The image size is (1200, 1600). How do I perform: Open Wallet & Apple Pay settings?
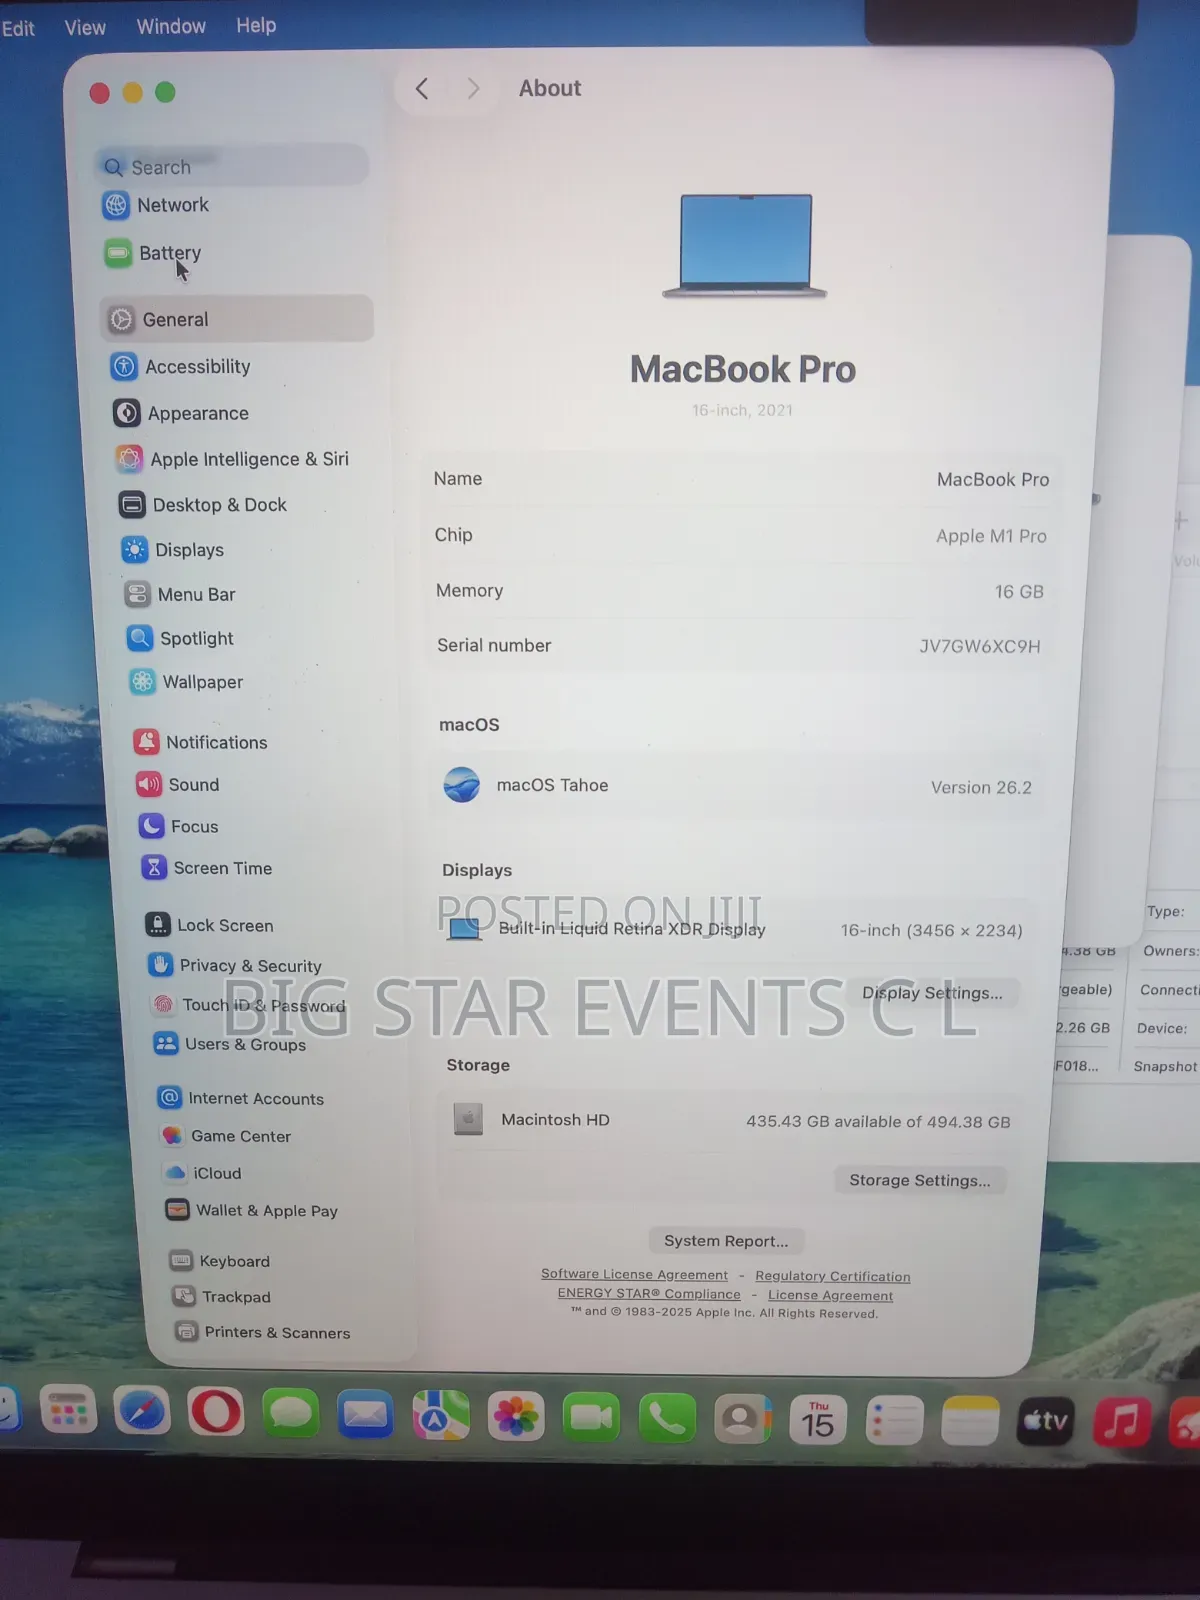click(253, 1210)
